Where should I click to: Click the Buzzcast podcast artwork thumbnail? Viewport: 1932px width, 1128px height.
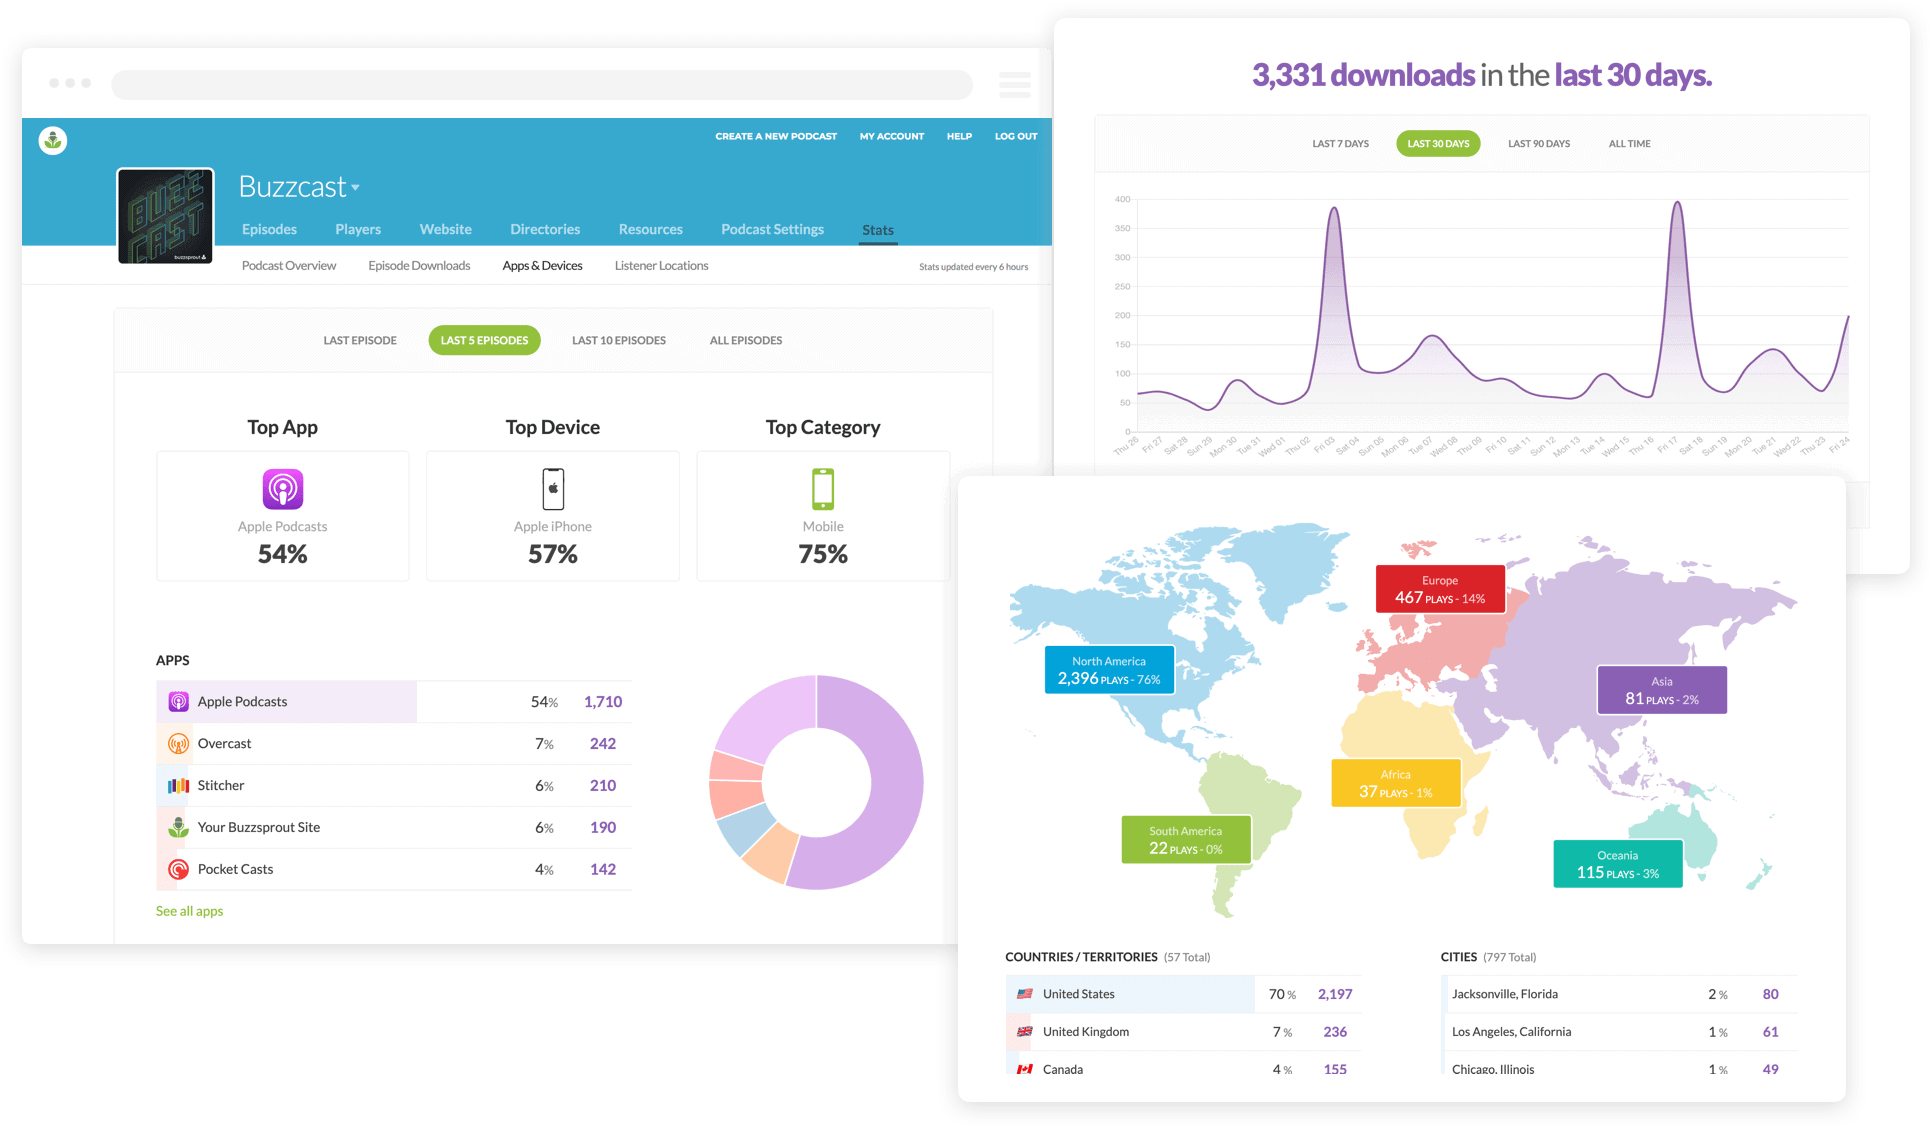tap(165, 215)
